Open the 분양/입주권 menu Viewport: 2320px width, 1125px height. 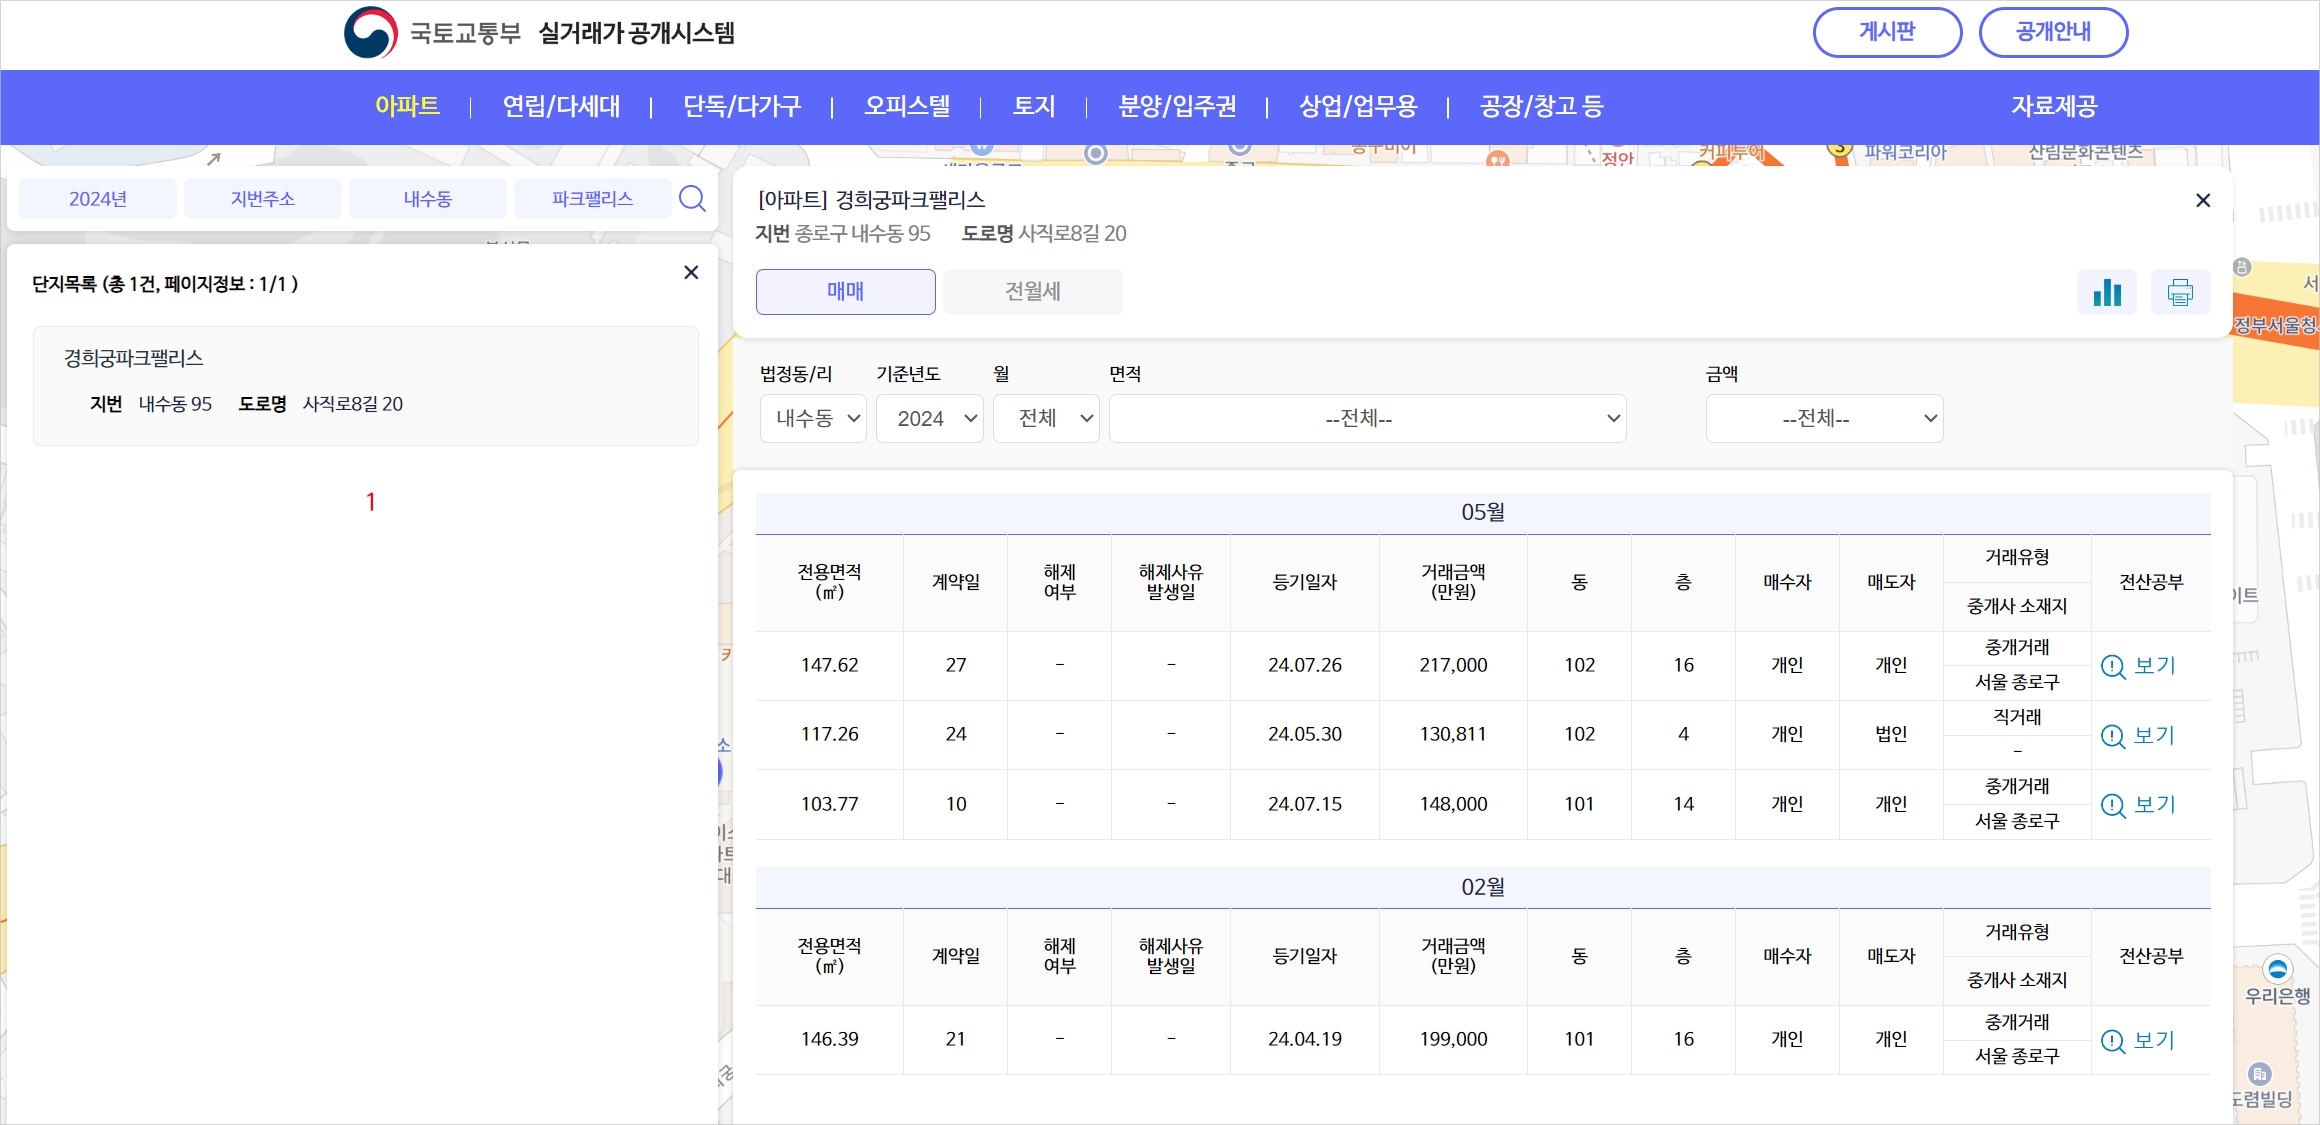tap(1177, 106)
